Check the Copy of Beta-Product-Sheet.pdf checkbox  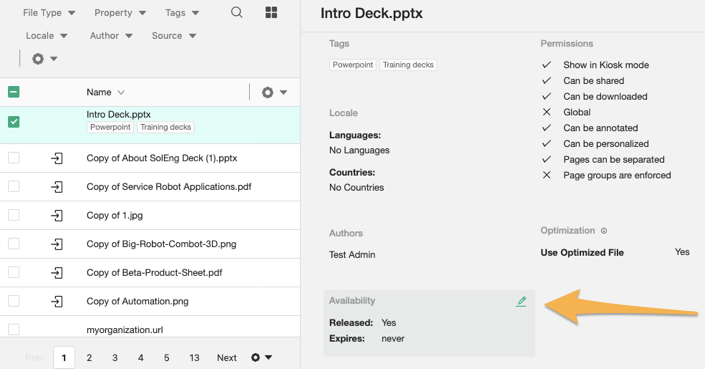[13, 272]
